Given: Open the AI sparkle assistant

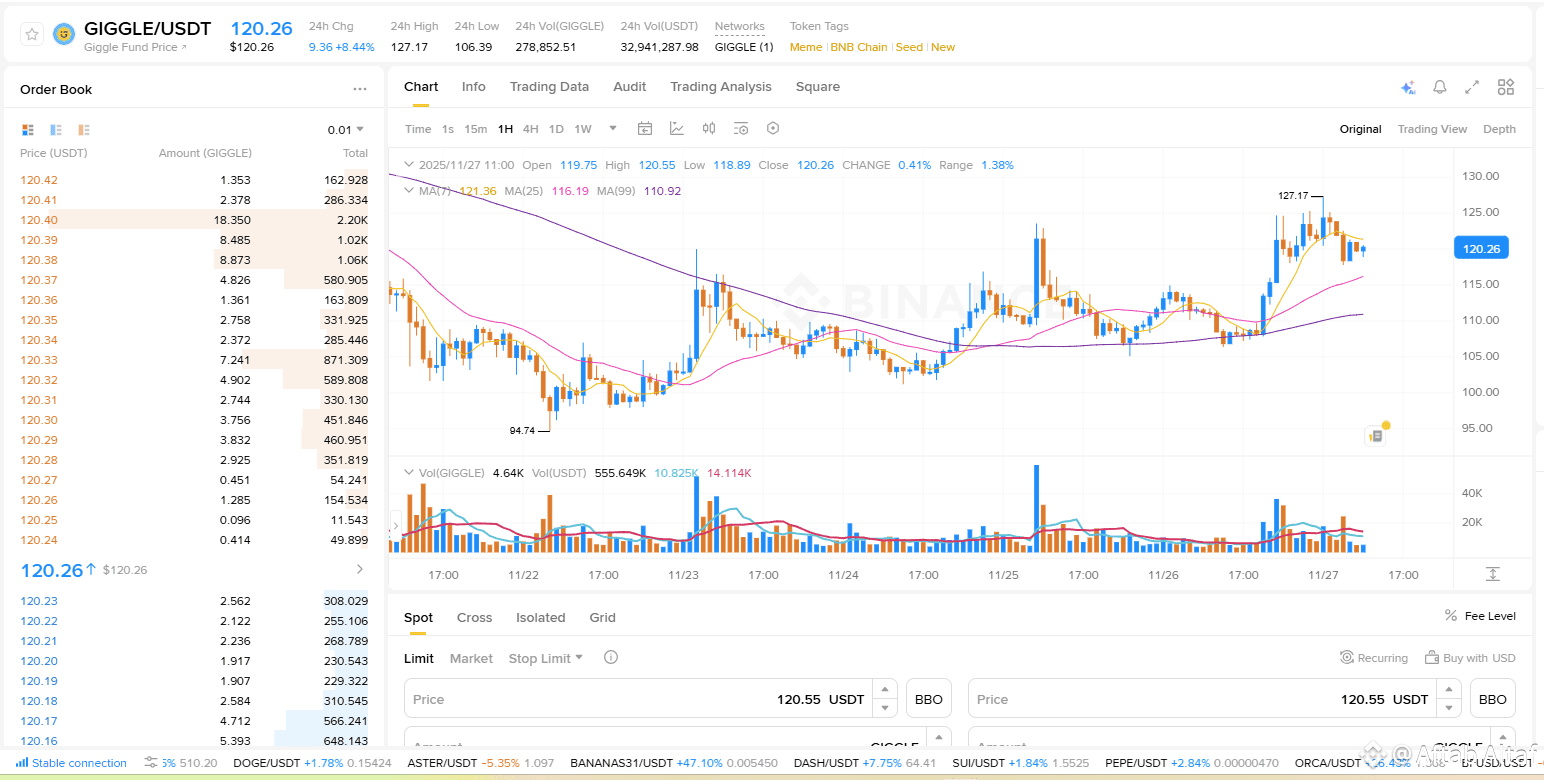Looking at the screenshot, I should point(1408,87).
